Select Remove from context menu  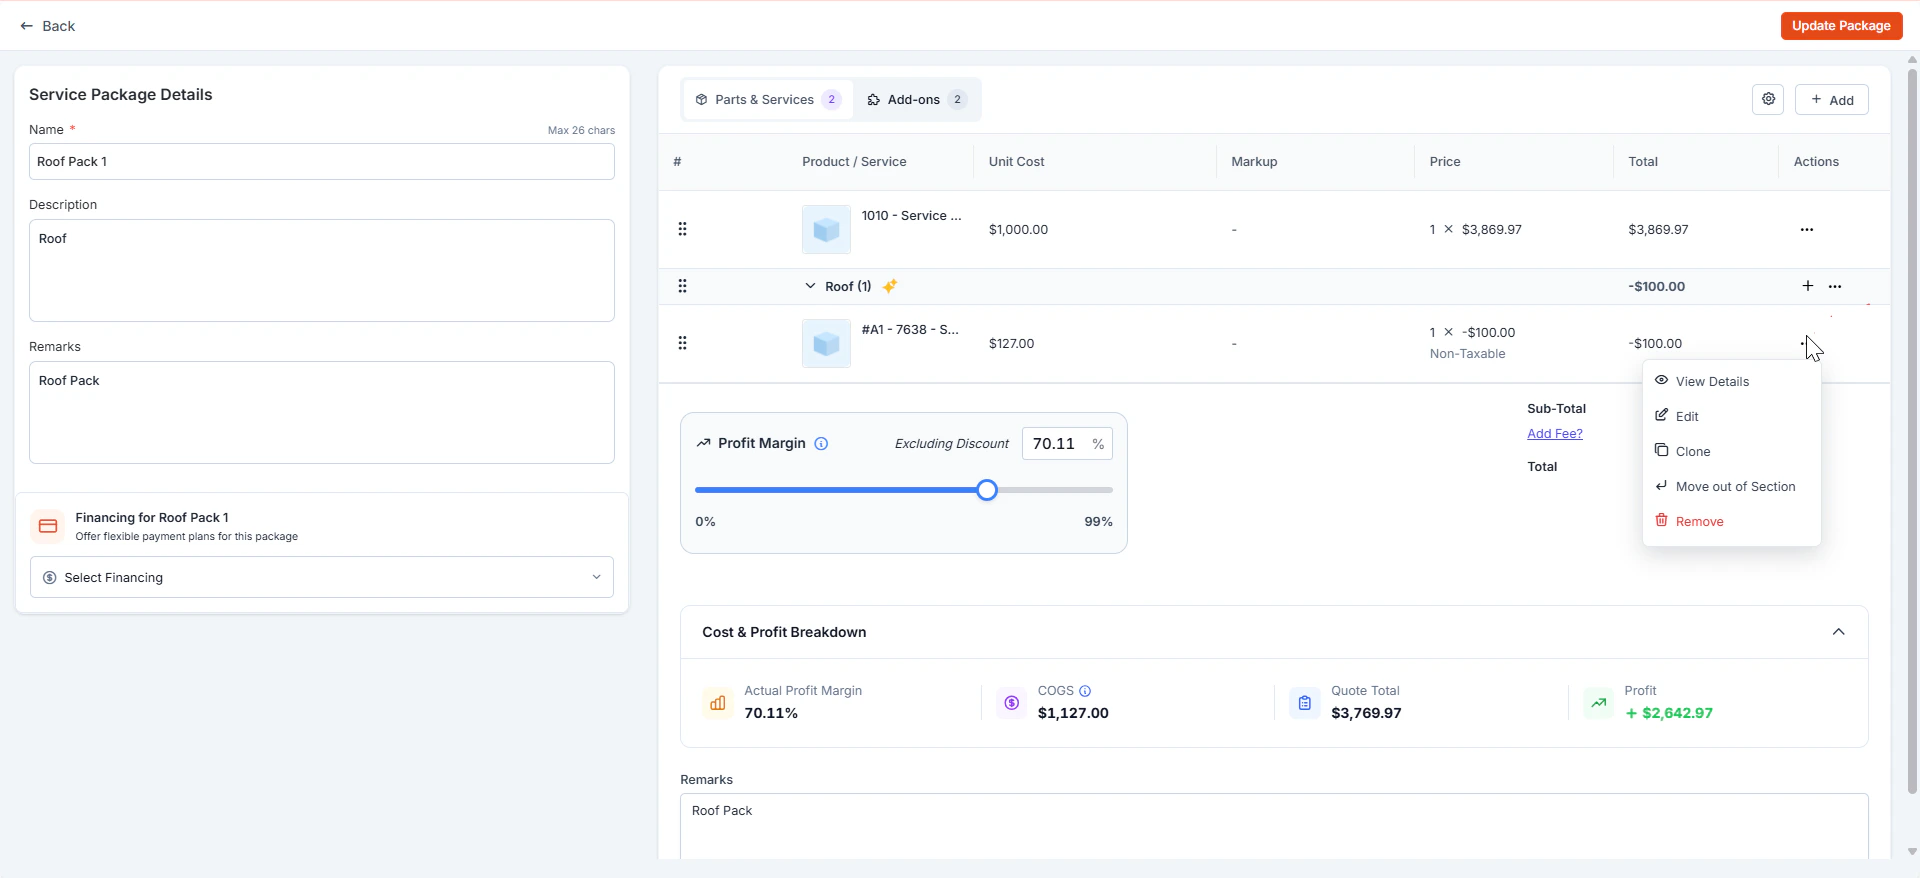point(1731,521)
